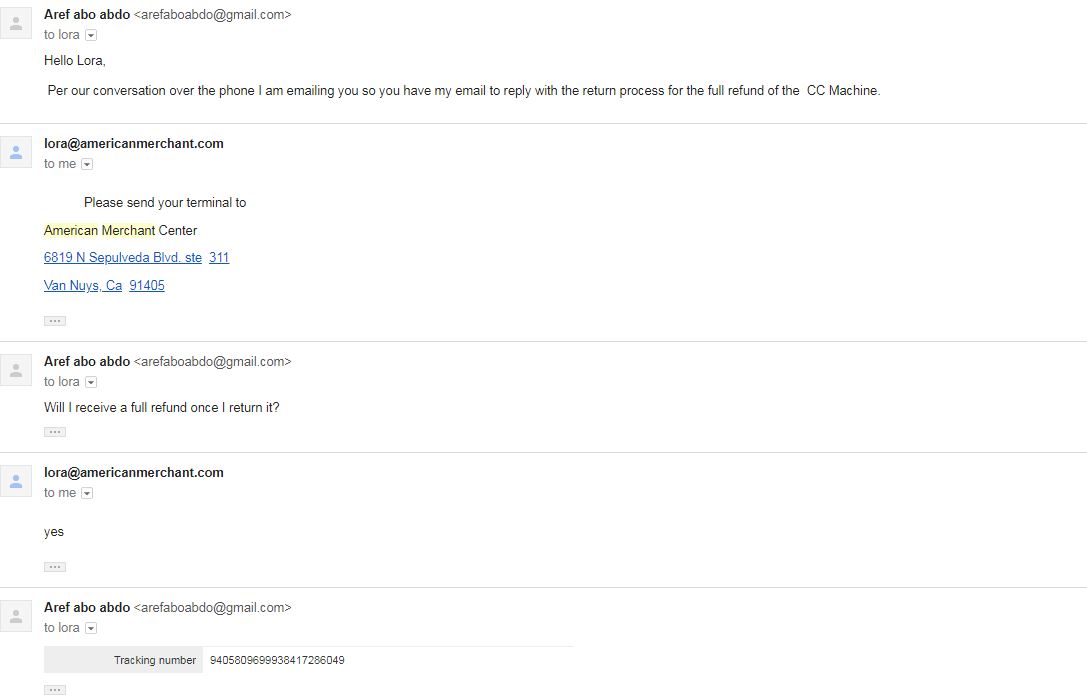This screenshot has height=700, width=1087.
Task: Click avatar beside lora's 'yes' reply
Action: 15,481
